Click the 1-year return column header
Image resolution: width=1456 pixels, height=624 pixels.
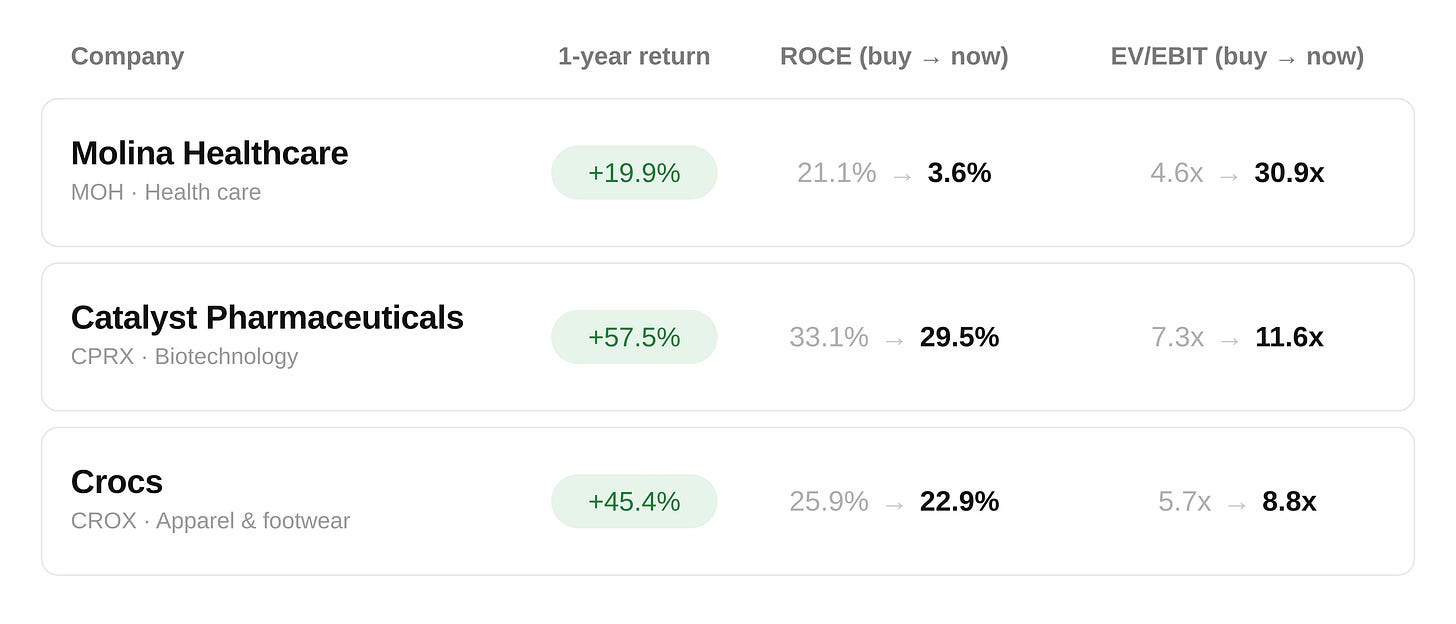tap(634, 57)
